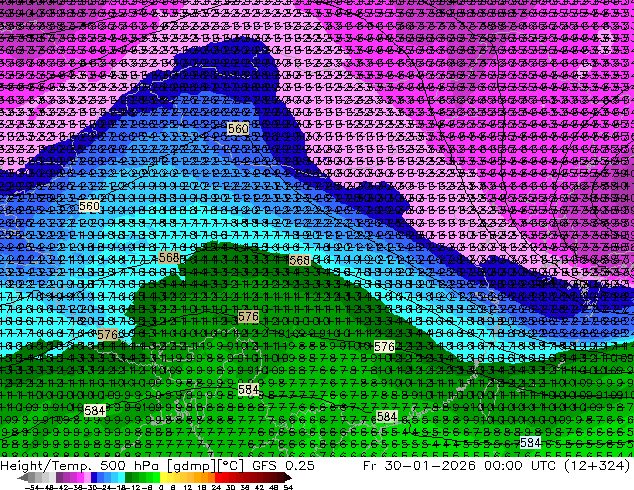Click the '-30' legend value
This screenshot has width=634, height=490.
(x=91, y=487)
